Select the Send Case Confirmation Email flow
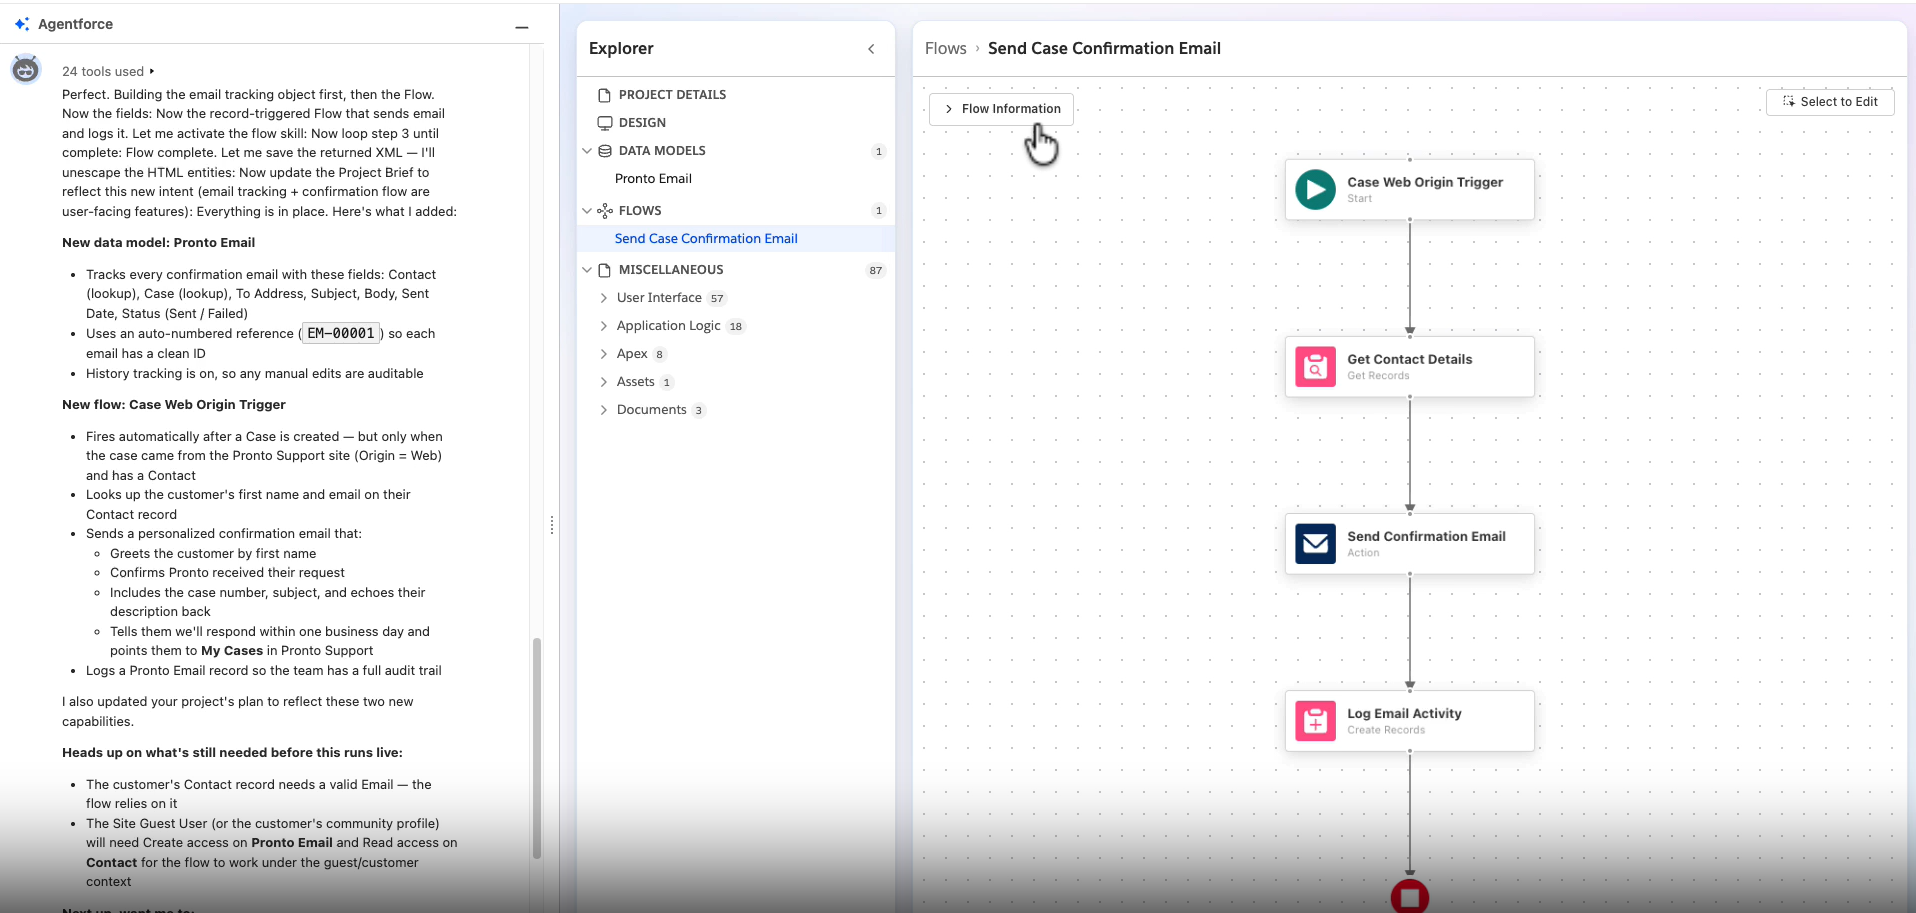Screen dimensions: 1916x913 point(706,239)
